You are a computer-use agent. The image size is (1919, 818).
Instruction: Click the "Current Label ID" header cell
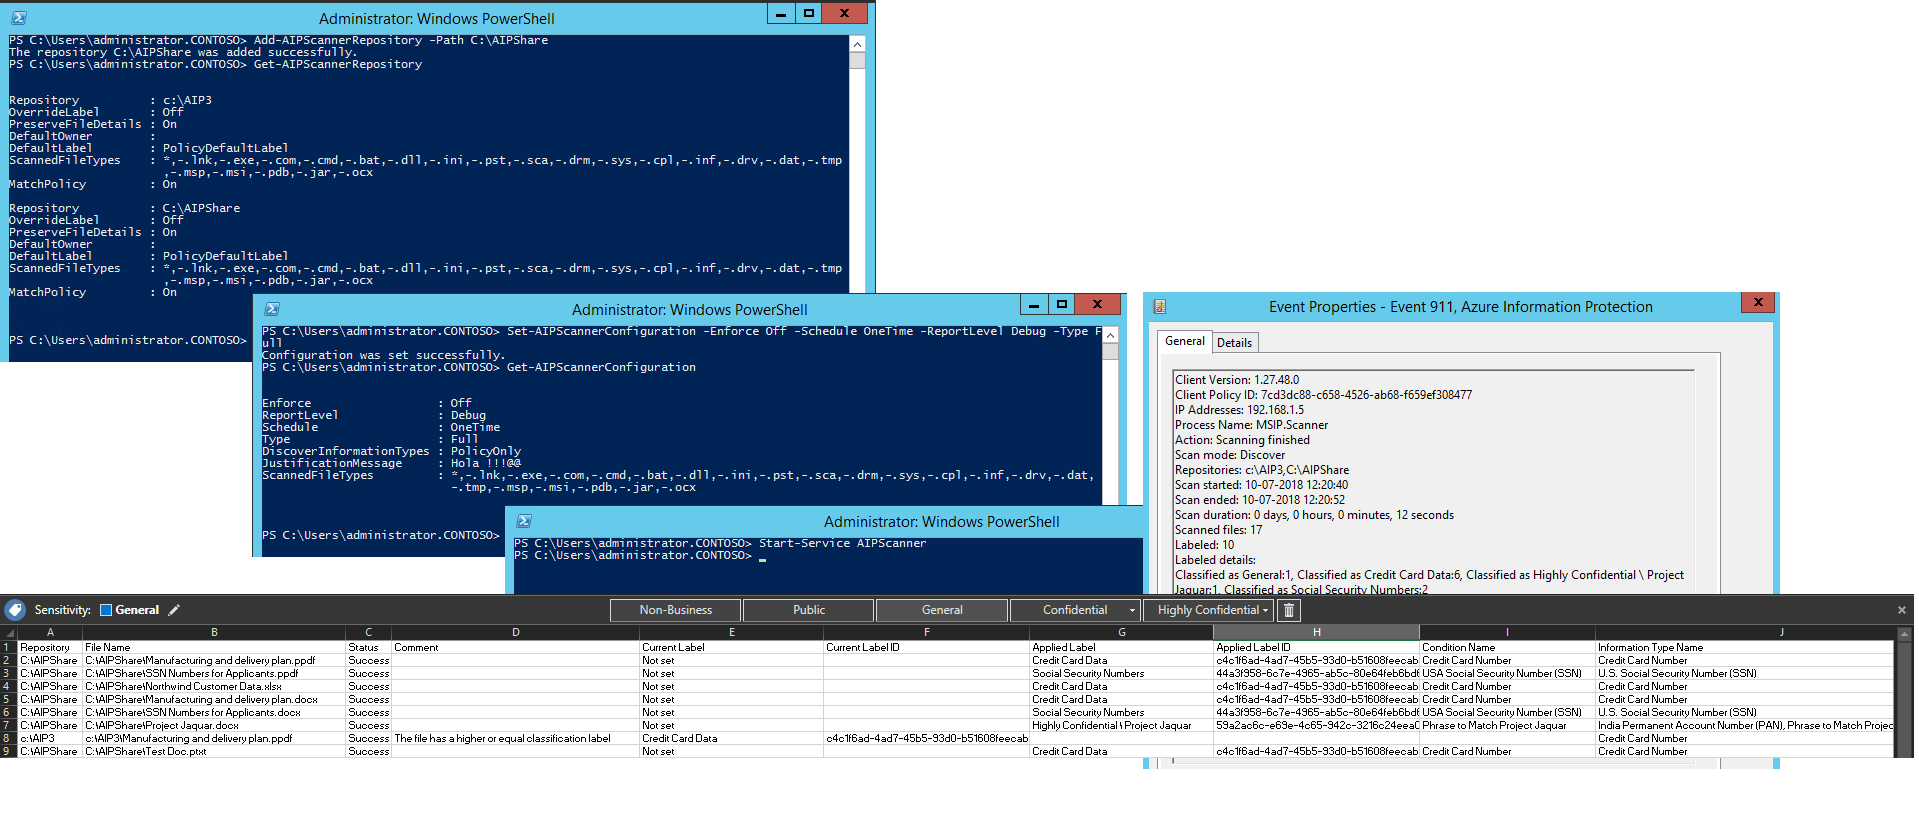[927, 647]
